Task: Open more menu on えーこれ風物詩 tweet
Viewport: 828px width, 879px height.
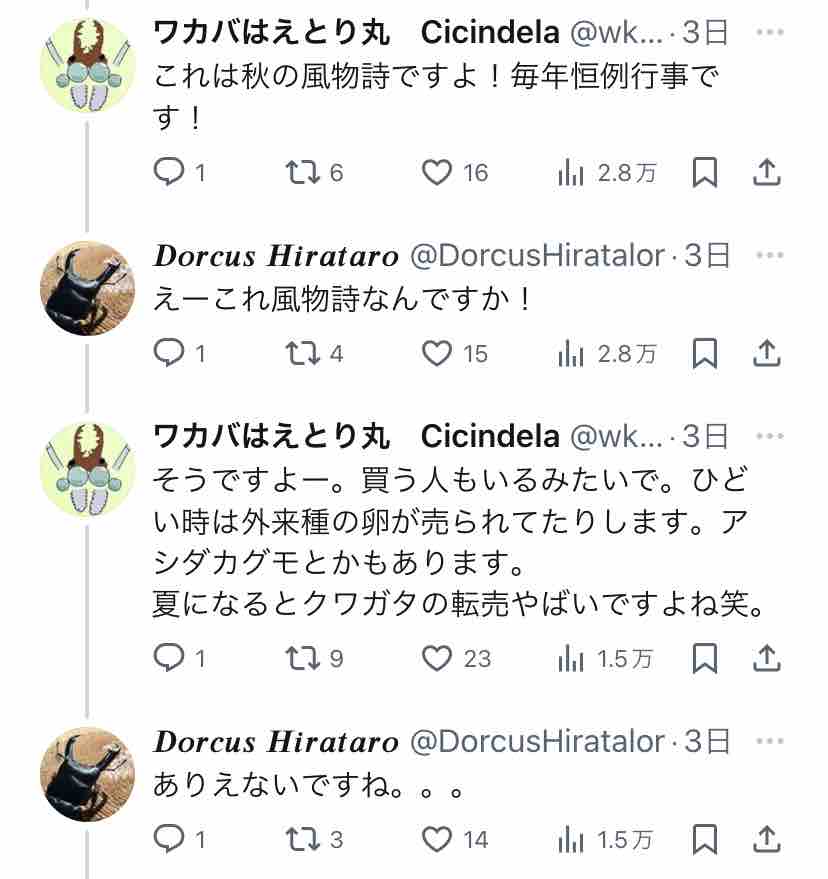Action: (x=769, y=256)
